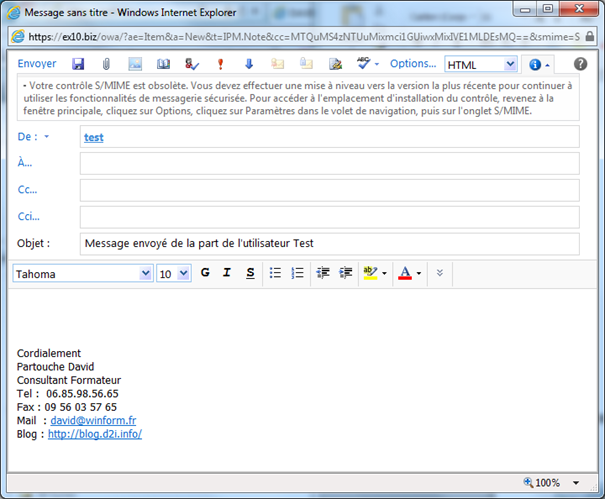The width and height of the screenshot is (605, 499).
Task: Open the http://blog.d2i.info/ link
Action: (95, 434)
